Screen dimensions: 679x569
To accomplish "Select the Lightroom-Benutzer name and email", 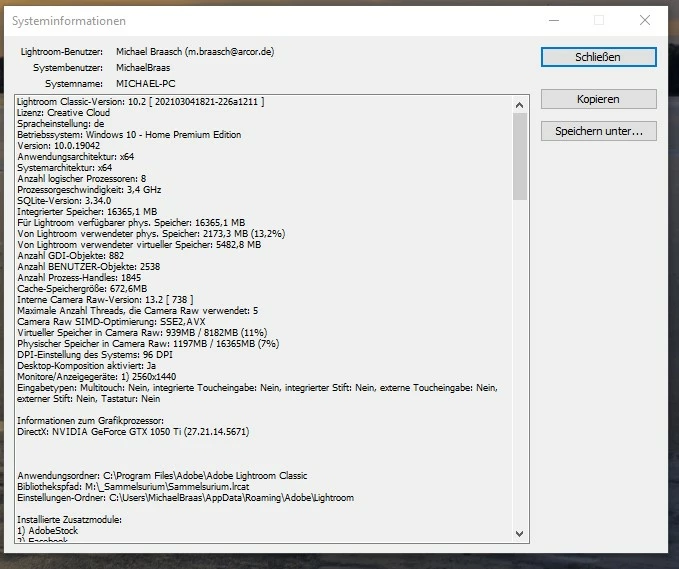I will click(x=195, y=52).
